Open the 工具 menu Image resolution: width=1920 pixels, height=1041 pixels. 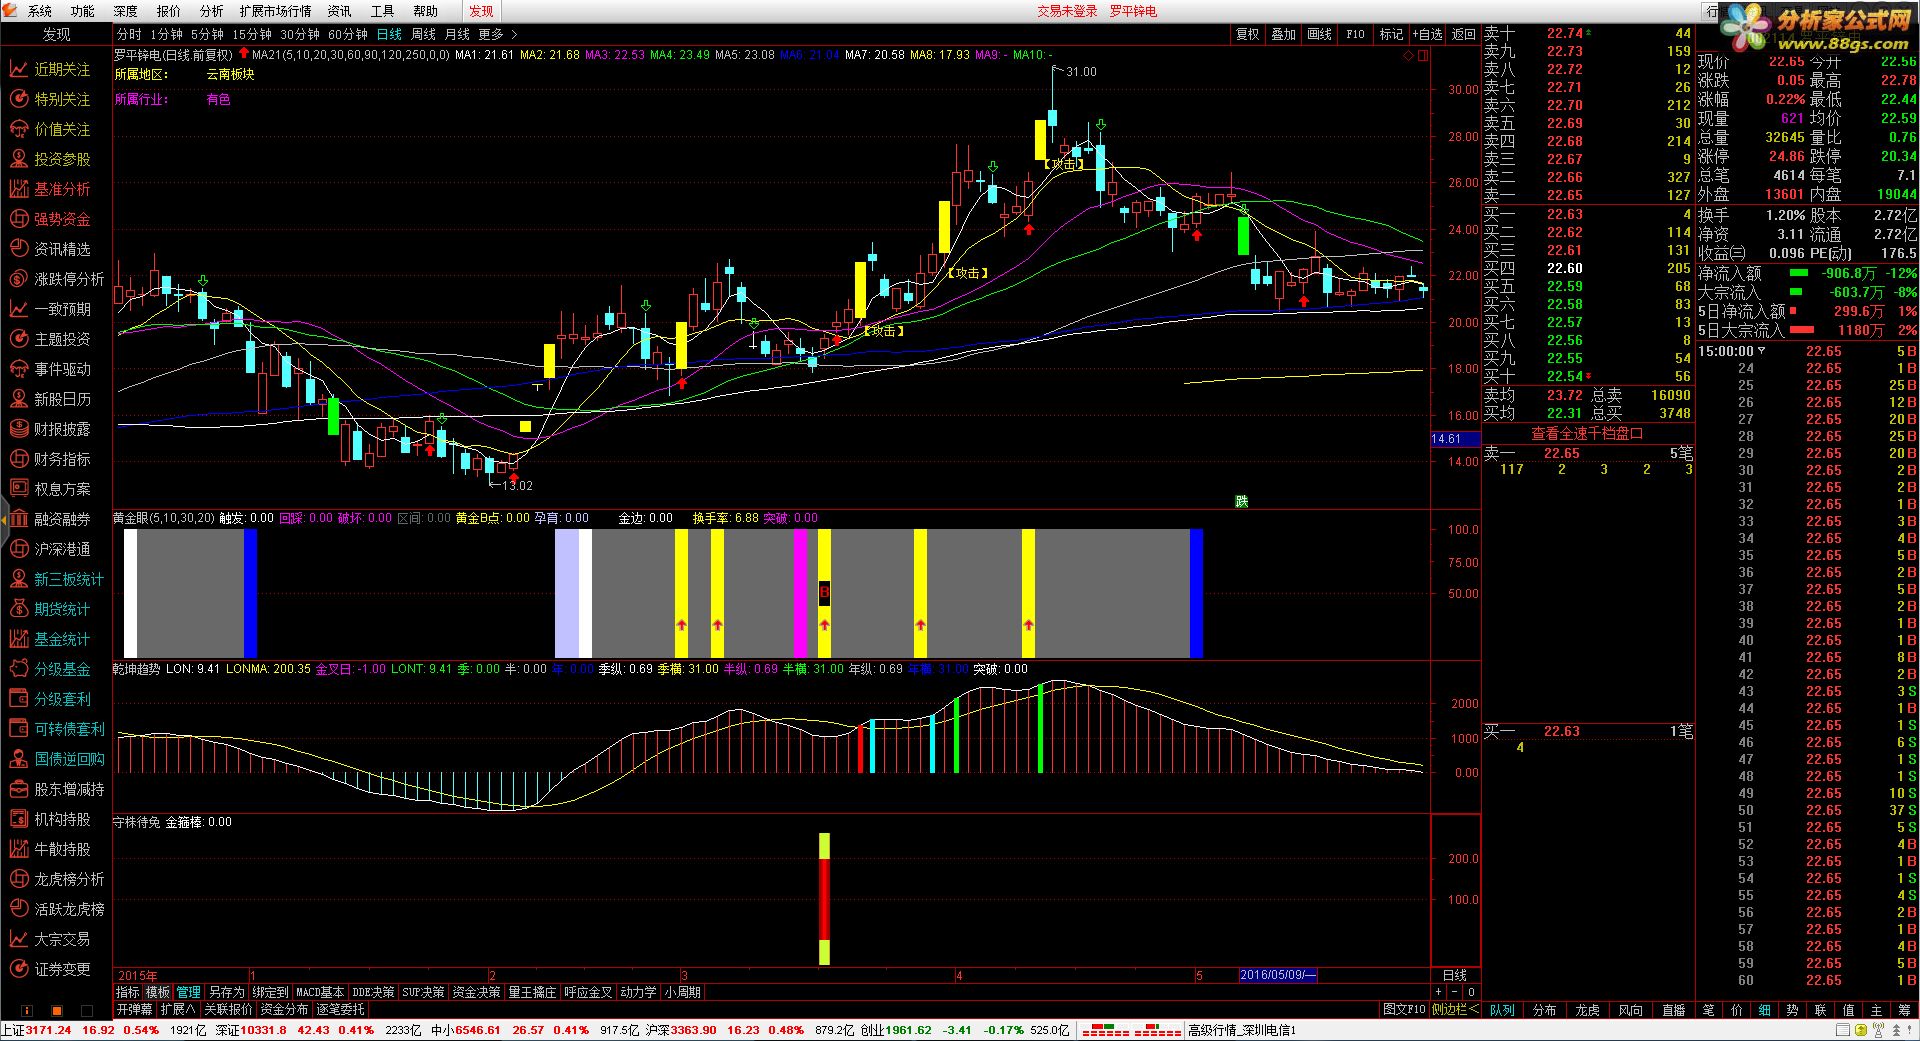point(383,11)
